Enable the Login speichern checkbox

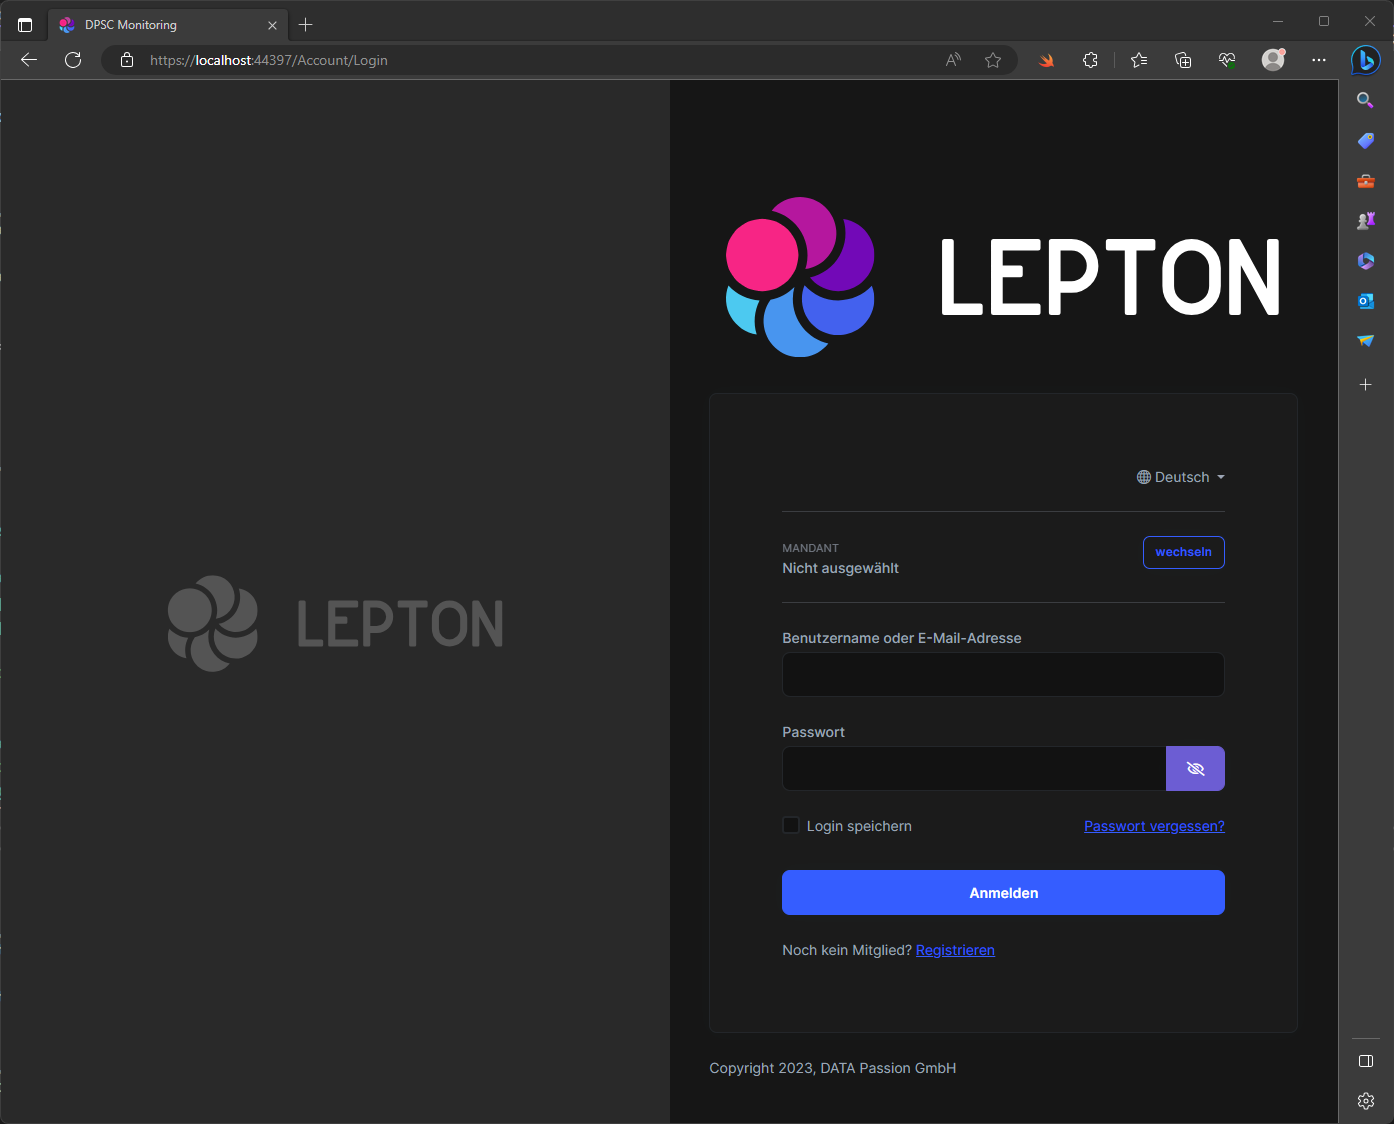[790, 825]
